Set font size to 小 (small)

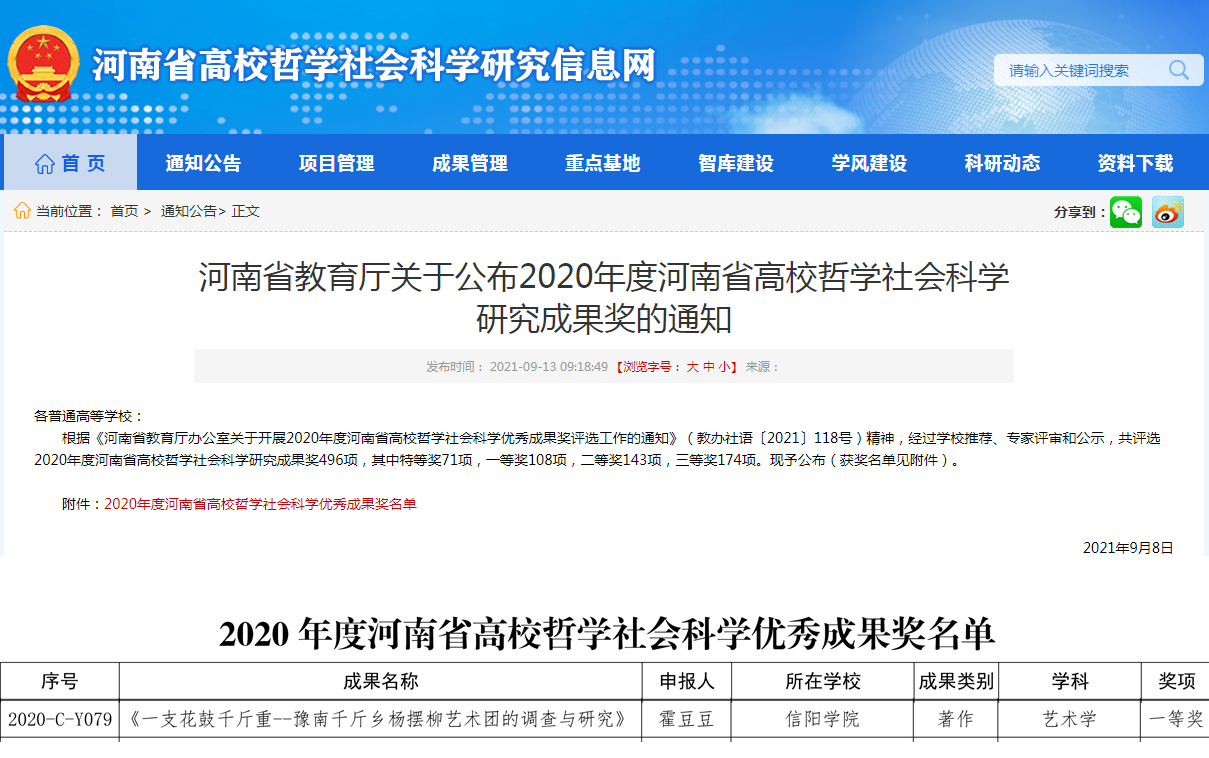point(723,367)
